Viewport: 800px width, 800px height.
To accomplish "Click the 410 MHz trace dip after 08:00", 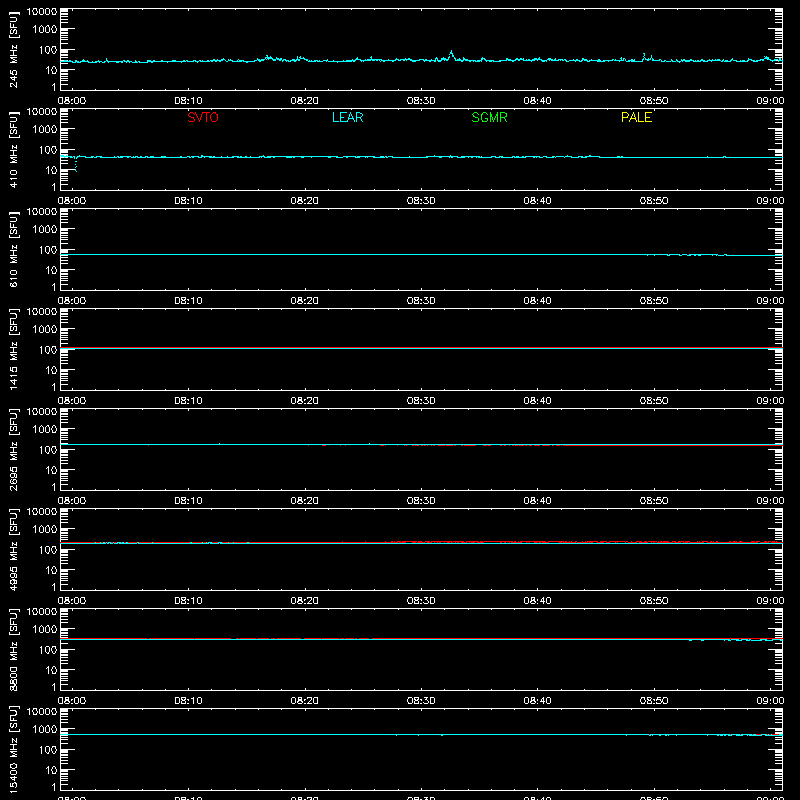I will click(76, 166).
